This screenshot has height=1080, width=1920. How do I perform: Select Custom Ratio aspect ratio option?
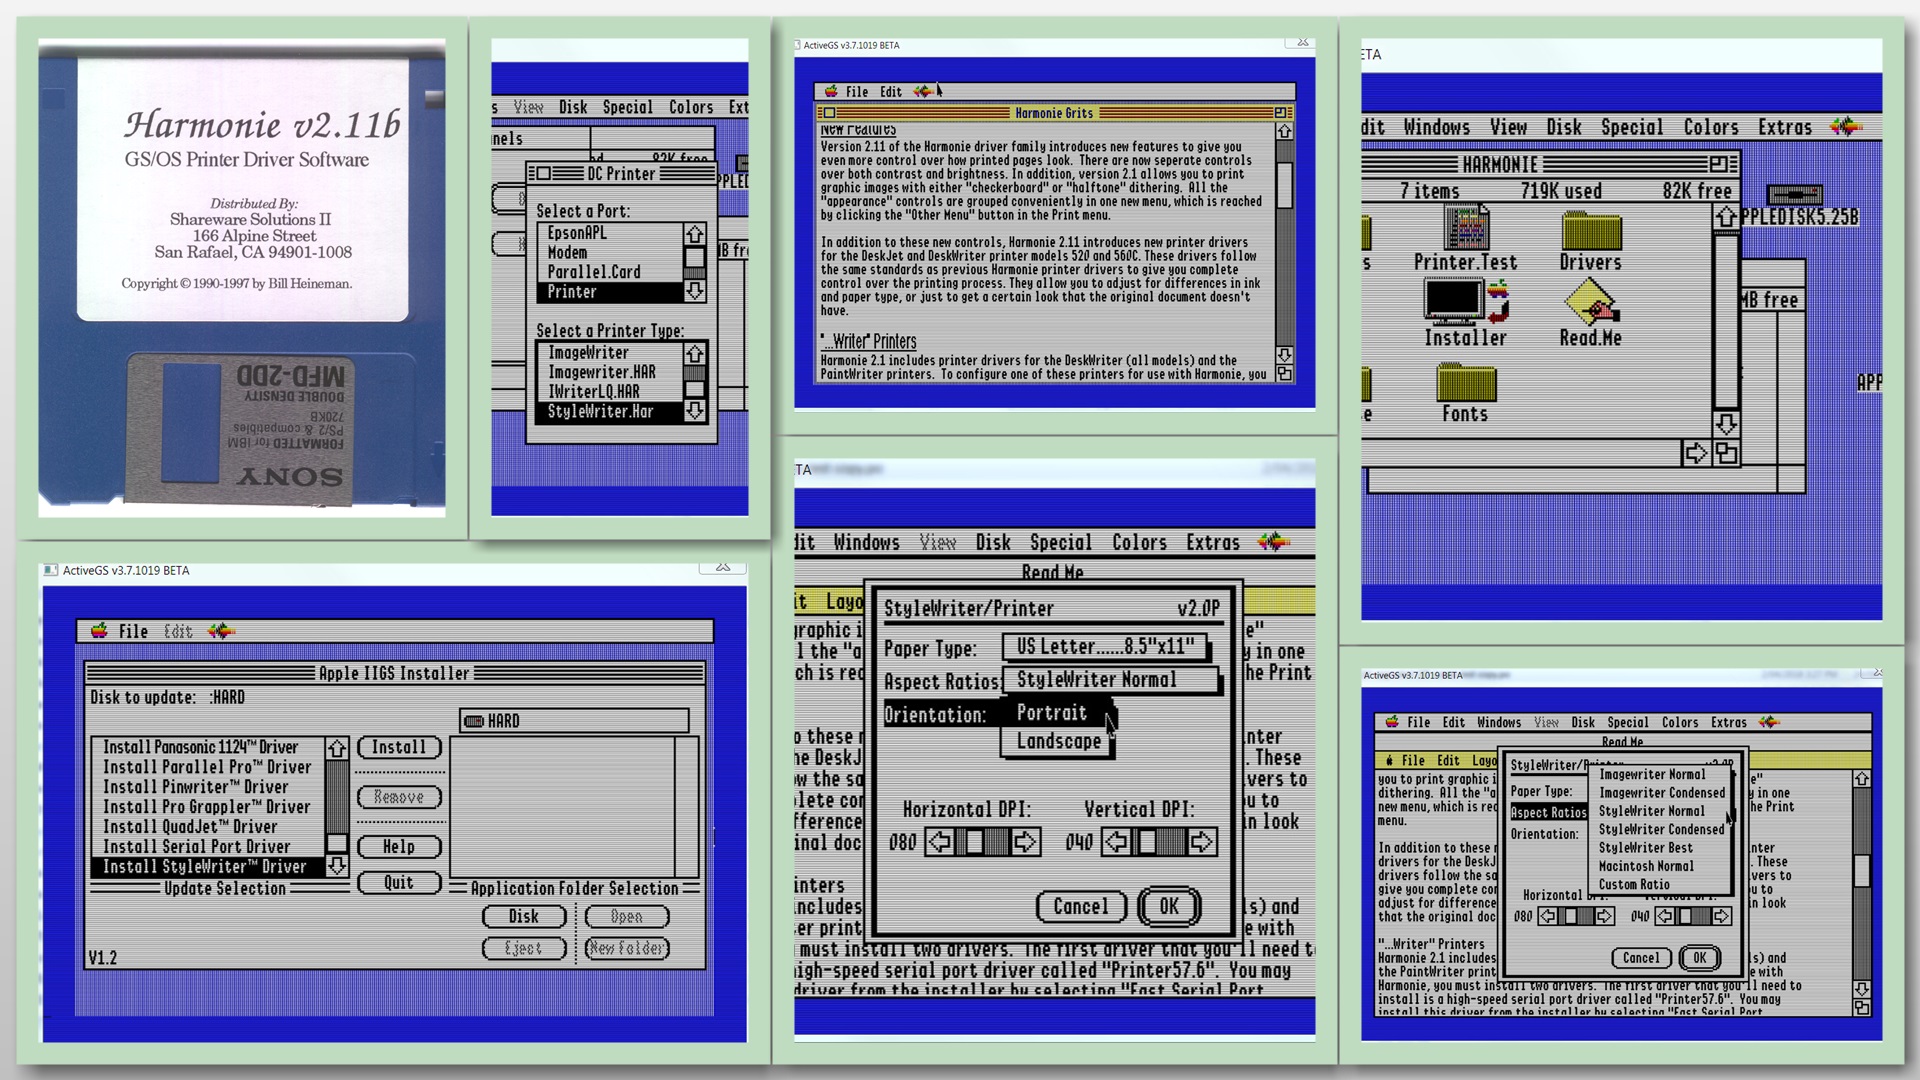[1661, 885]
